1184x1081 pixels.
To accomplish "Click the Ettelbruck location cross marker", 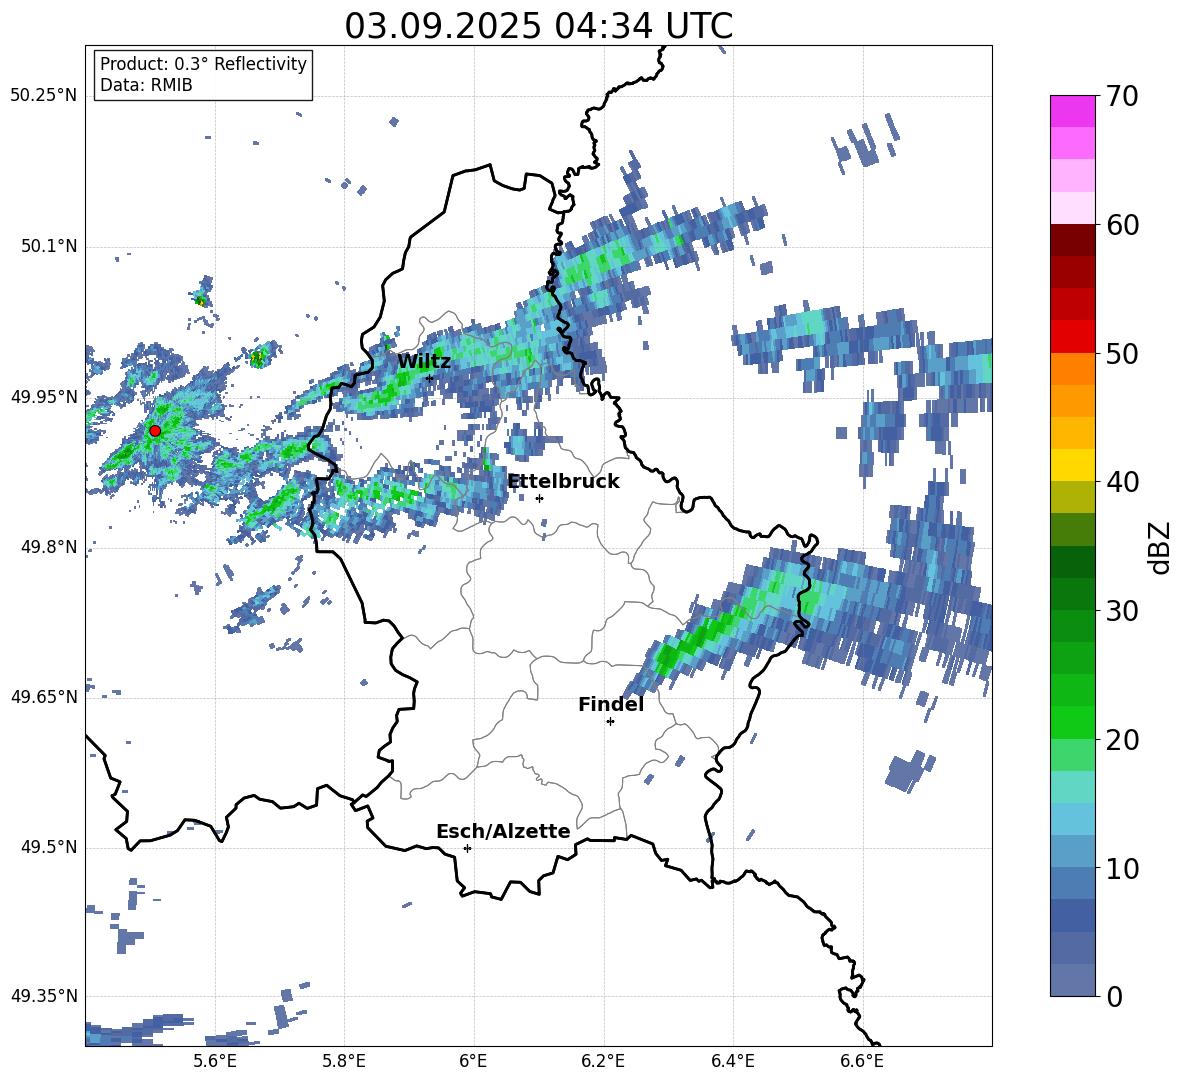I will point(539,498).
